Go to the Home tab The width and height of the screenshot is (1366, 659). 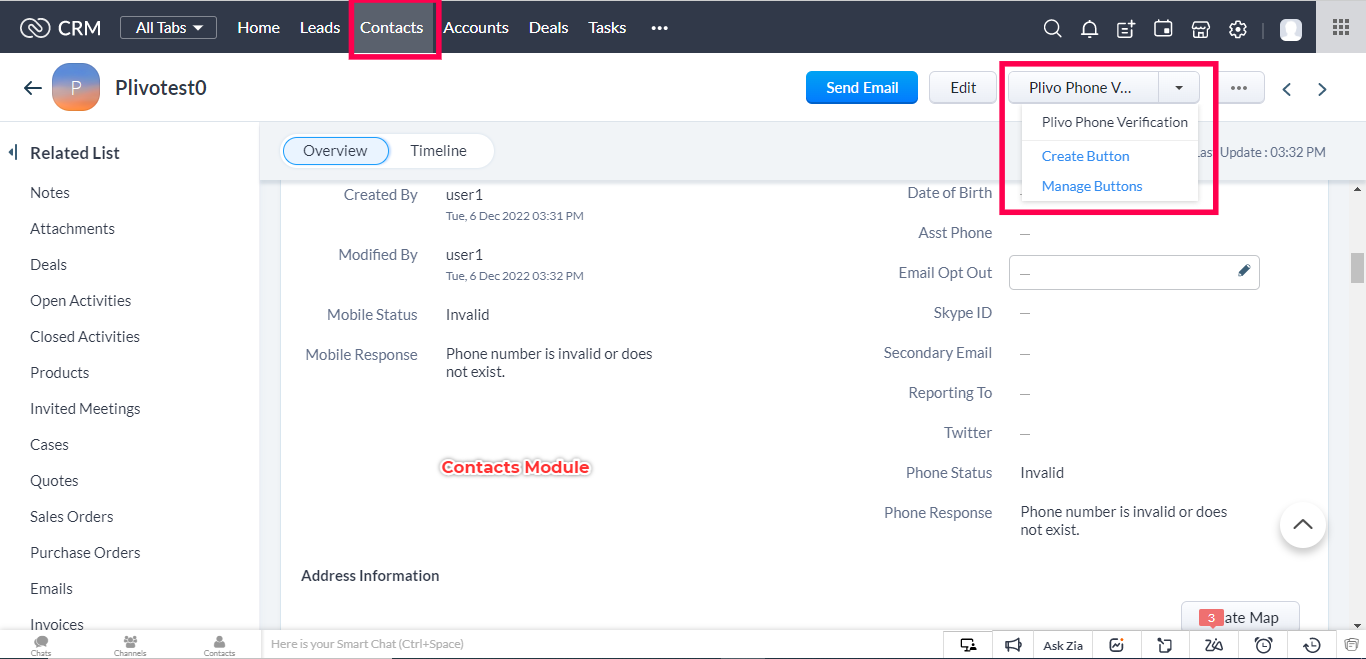258,28
